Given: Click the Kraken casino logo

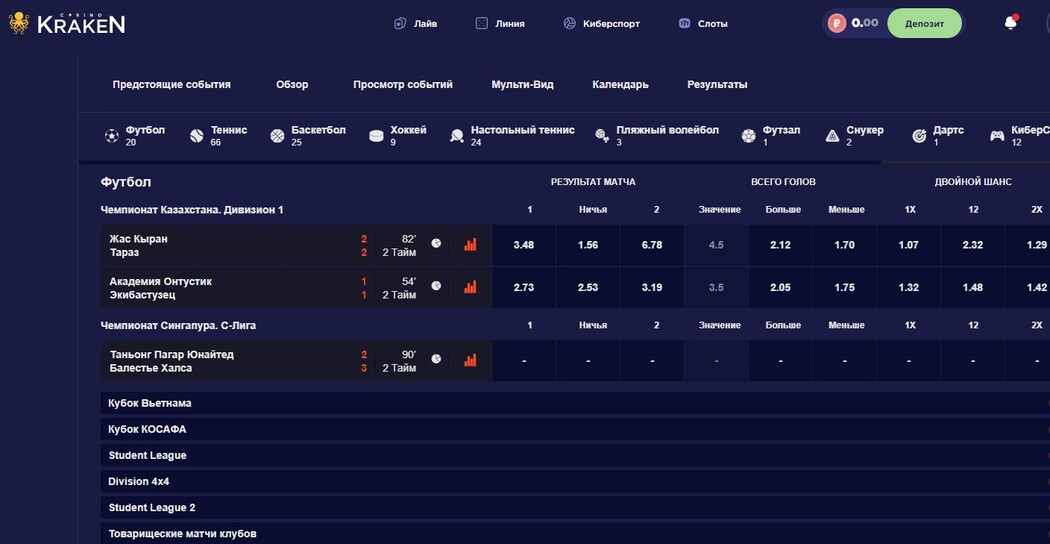Looking at the screenshot, I should tap(67, 23).
